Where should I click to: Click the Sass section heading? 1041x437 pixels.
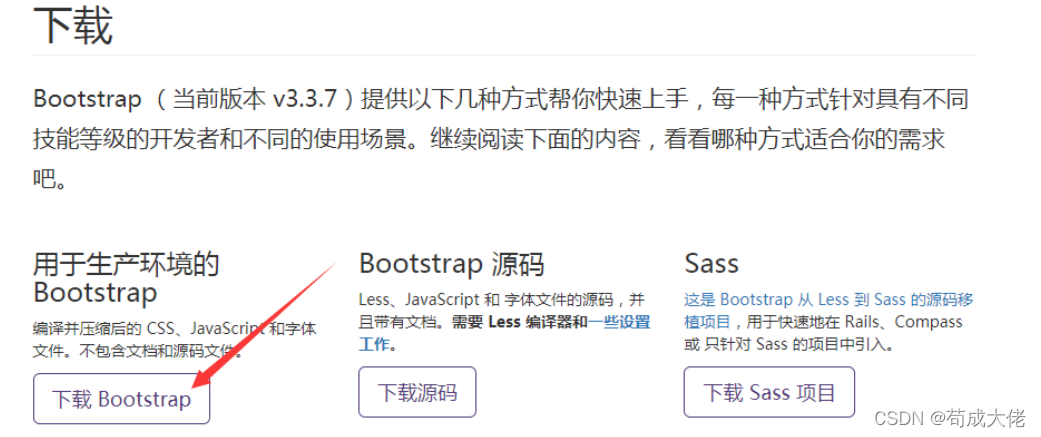tap(711, 264)
